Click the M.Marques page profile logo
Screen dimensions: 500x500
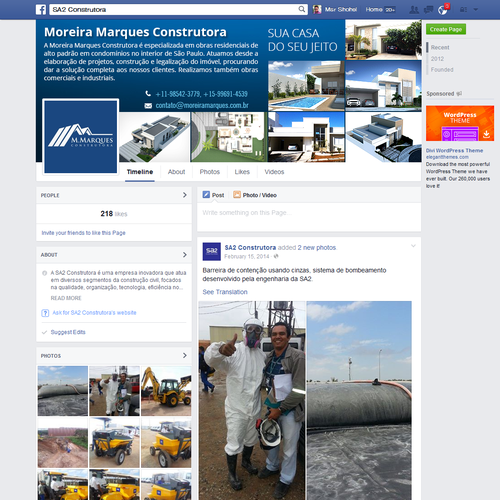[81, 137]
